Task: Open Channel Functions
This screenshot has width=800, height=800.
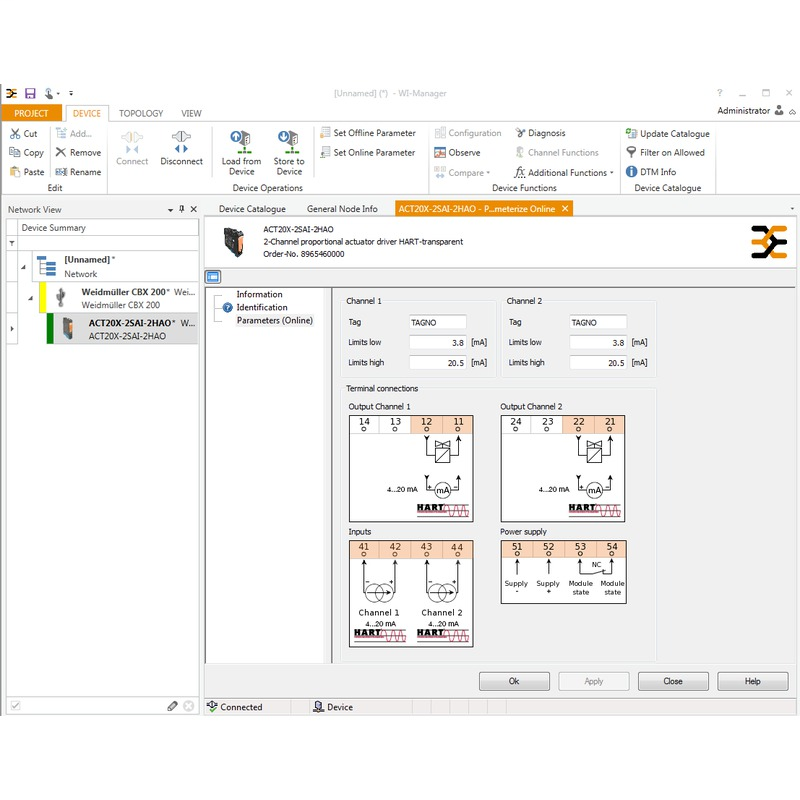Action: tap(557, 153)
